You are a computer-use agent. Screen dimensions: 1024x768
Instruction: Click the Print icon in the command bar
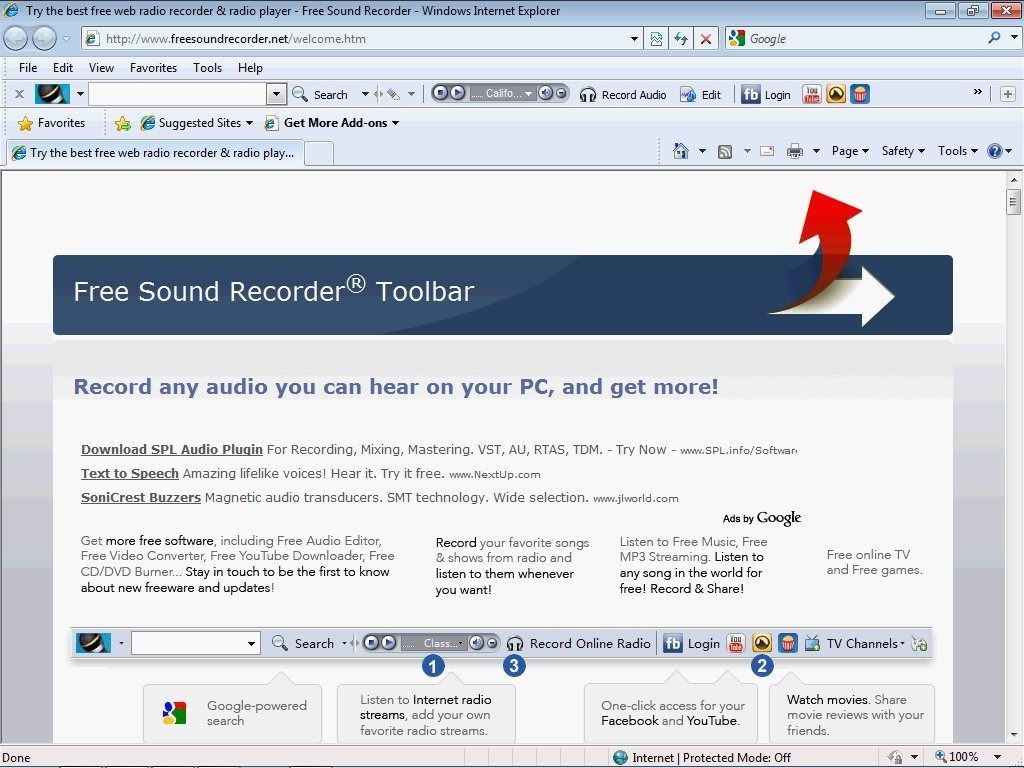click(x=795, y=151)
